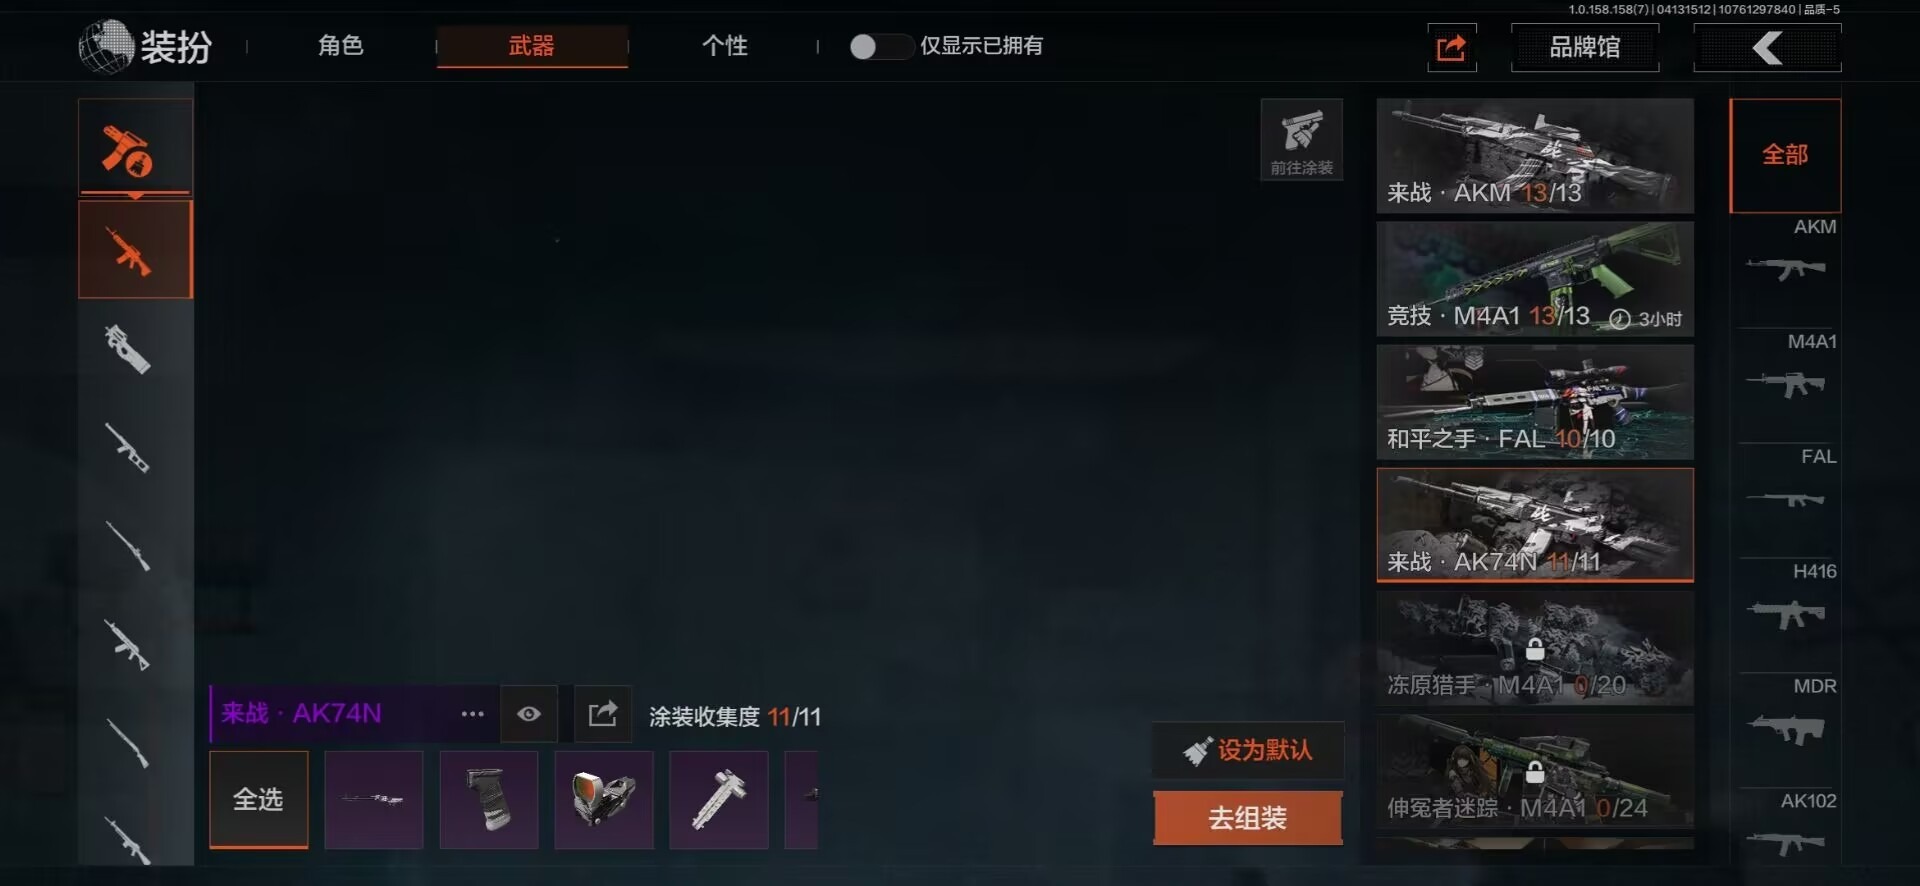
Task: Share the 来战·AK74N skin set
Action: tap(603, 713)
